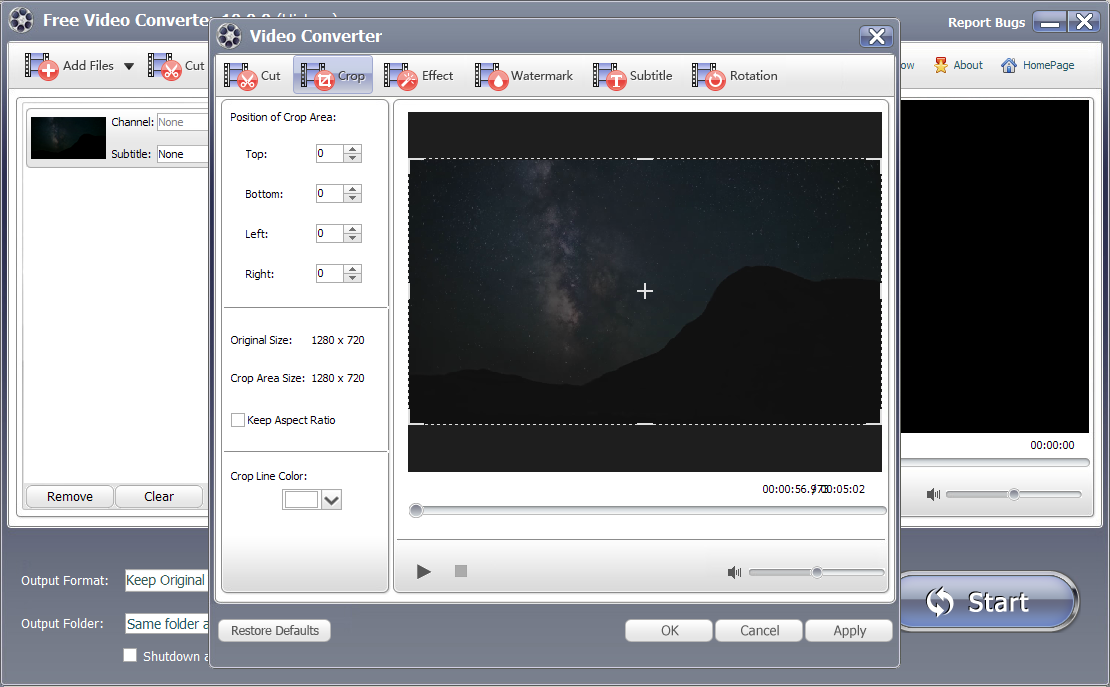Minimize the Free Video Converter main window
Screen dimensions: 1110x687
[x=1050, y=22]
